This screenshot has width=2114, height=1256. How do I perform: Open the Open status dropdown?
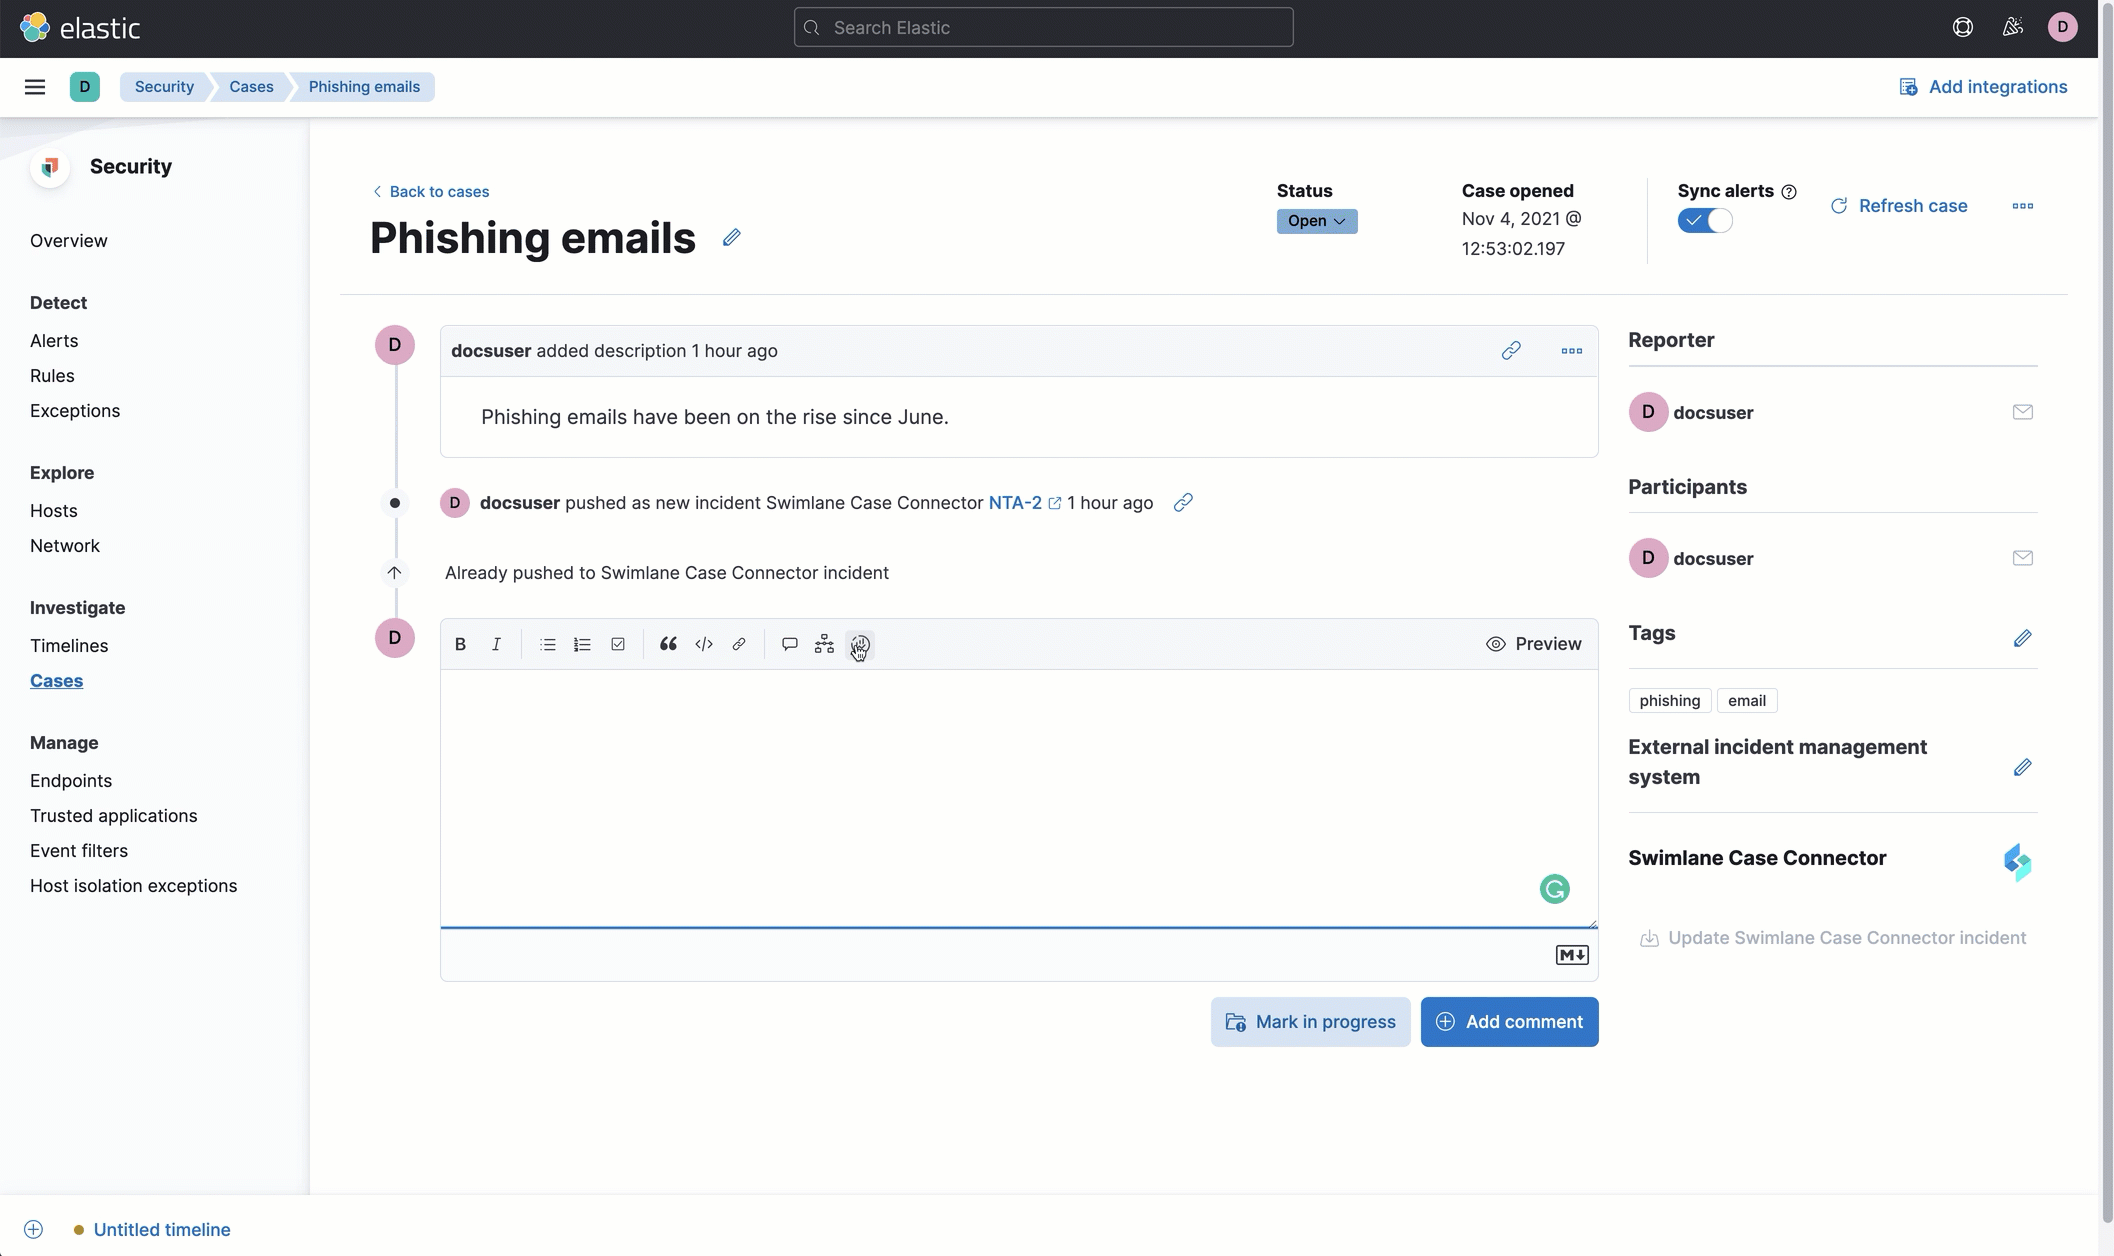click(1316, 221)
